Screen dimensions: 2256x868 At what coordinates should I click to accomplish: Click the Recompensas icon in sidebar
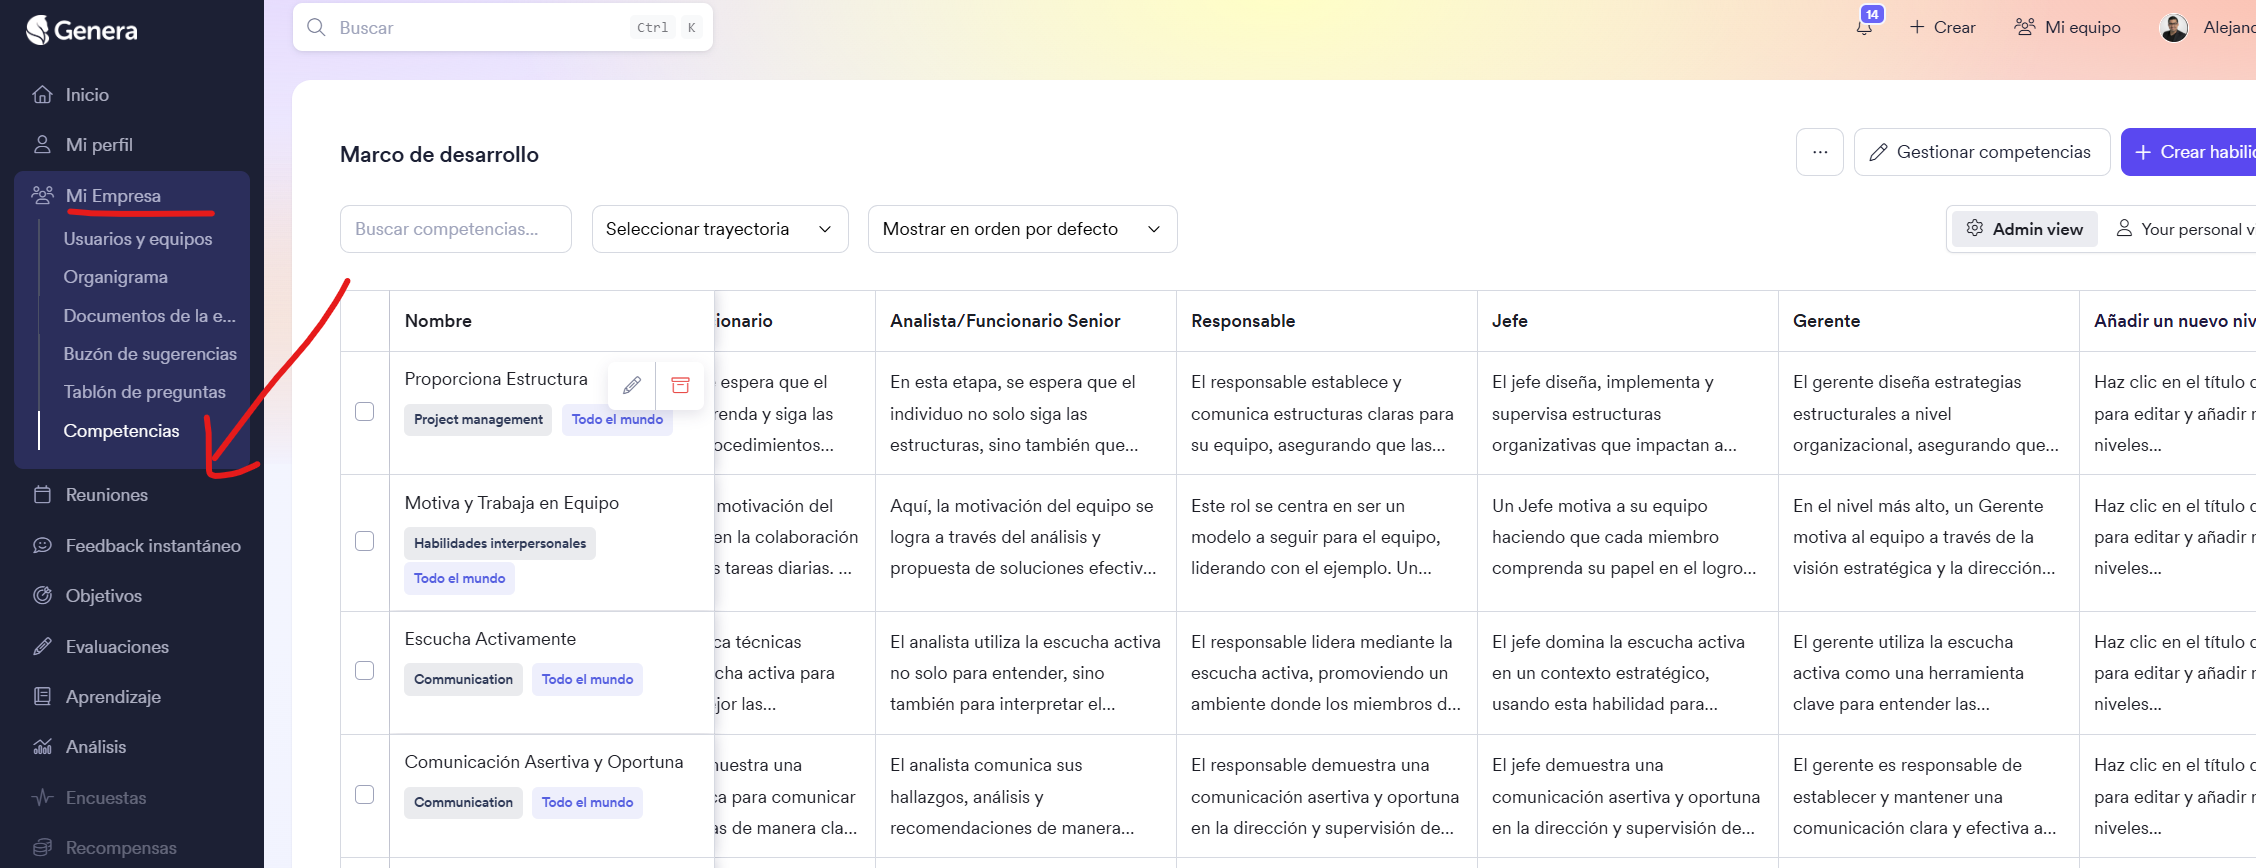(42, 848)
